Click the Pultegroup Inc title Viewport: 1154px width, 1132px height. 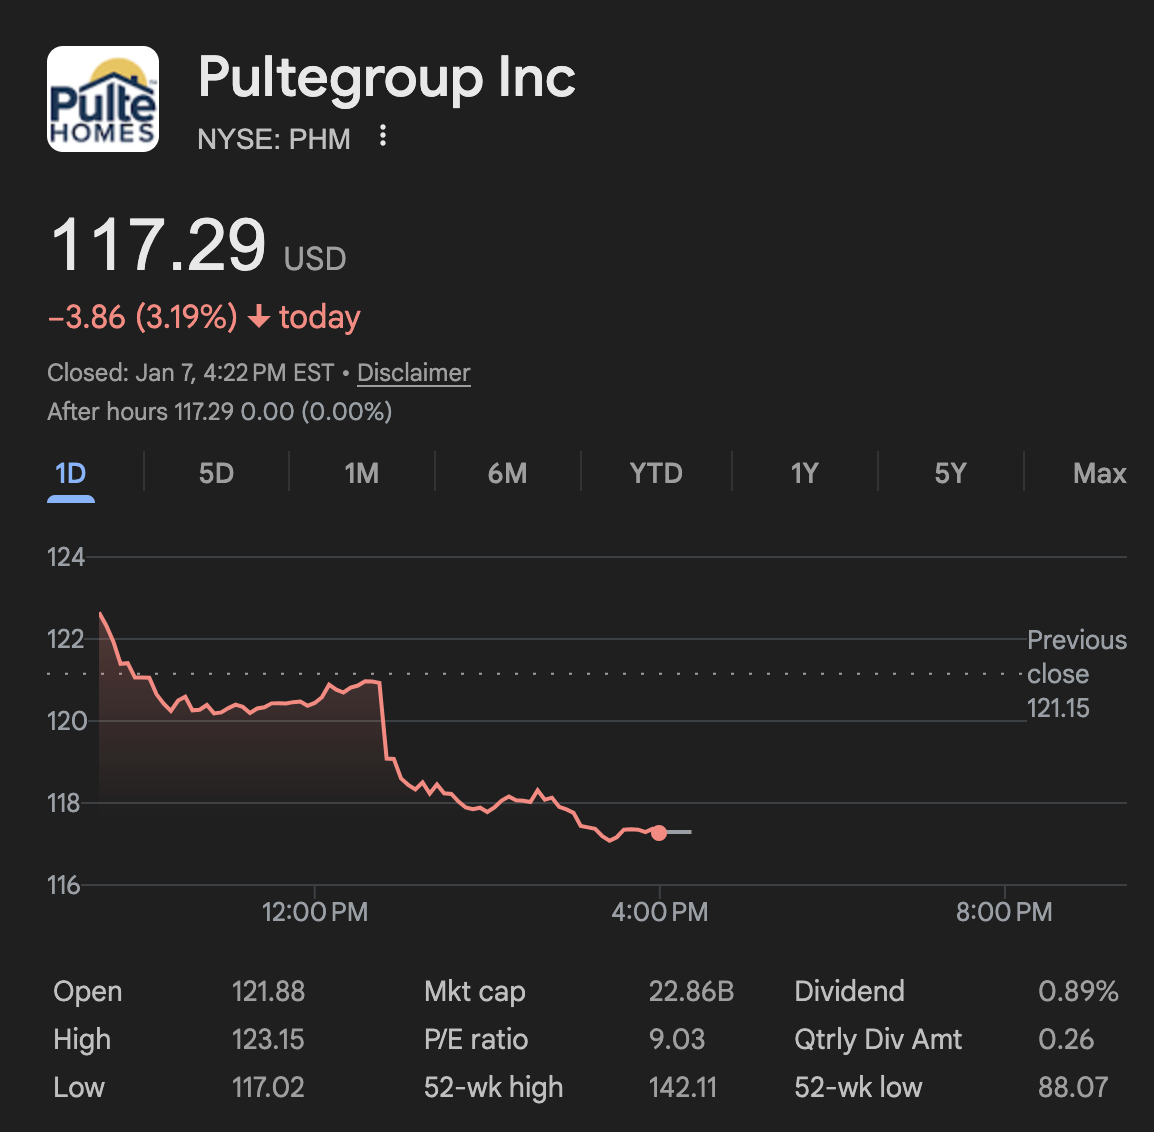click(387, 78)
